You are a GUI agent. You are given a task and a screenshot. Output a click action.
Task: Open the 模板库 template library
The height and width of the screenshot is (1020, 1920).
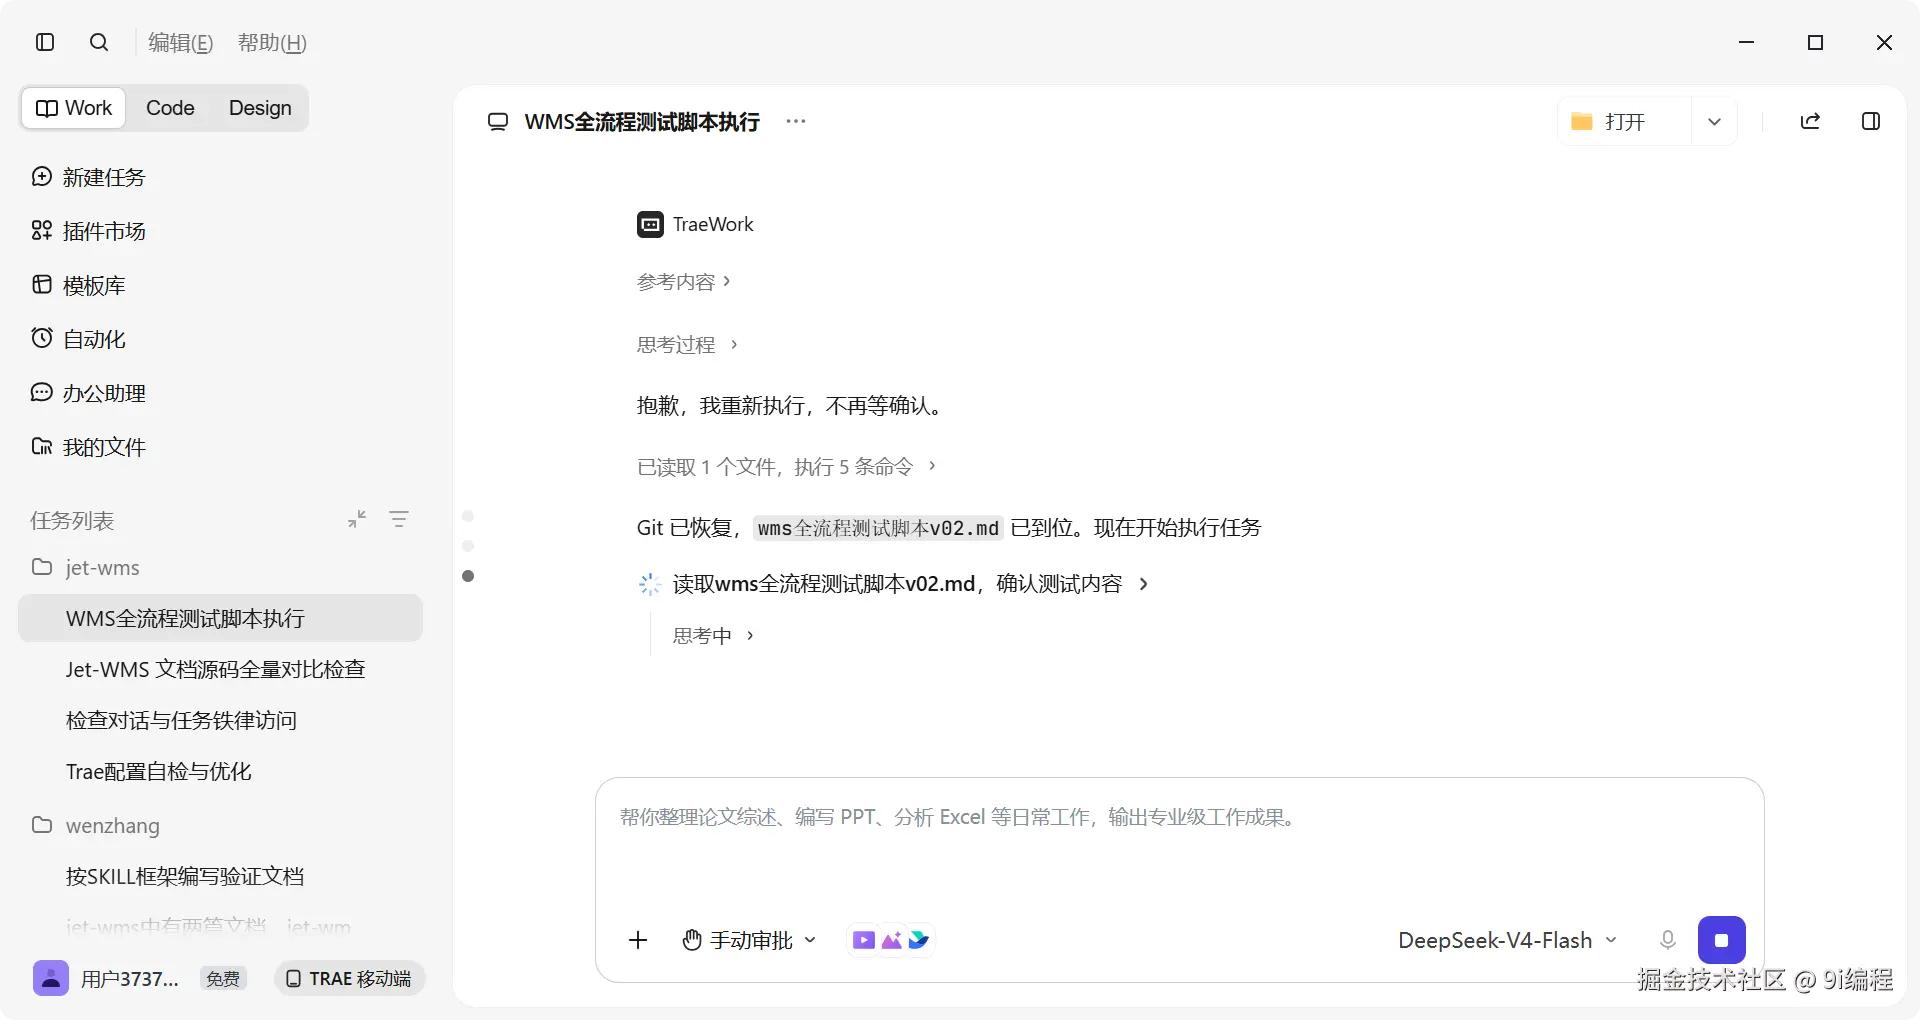[x=78, y=285]
